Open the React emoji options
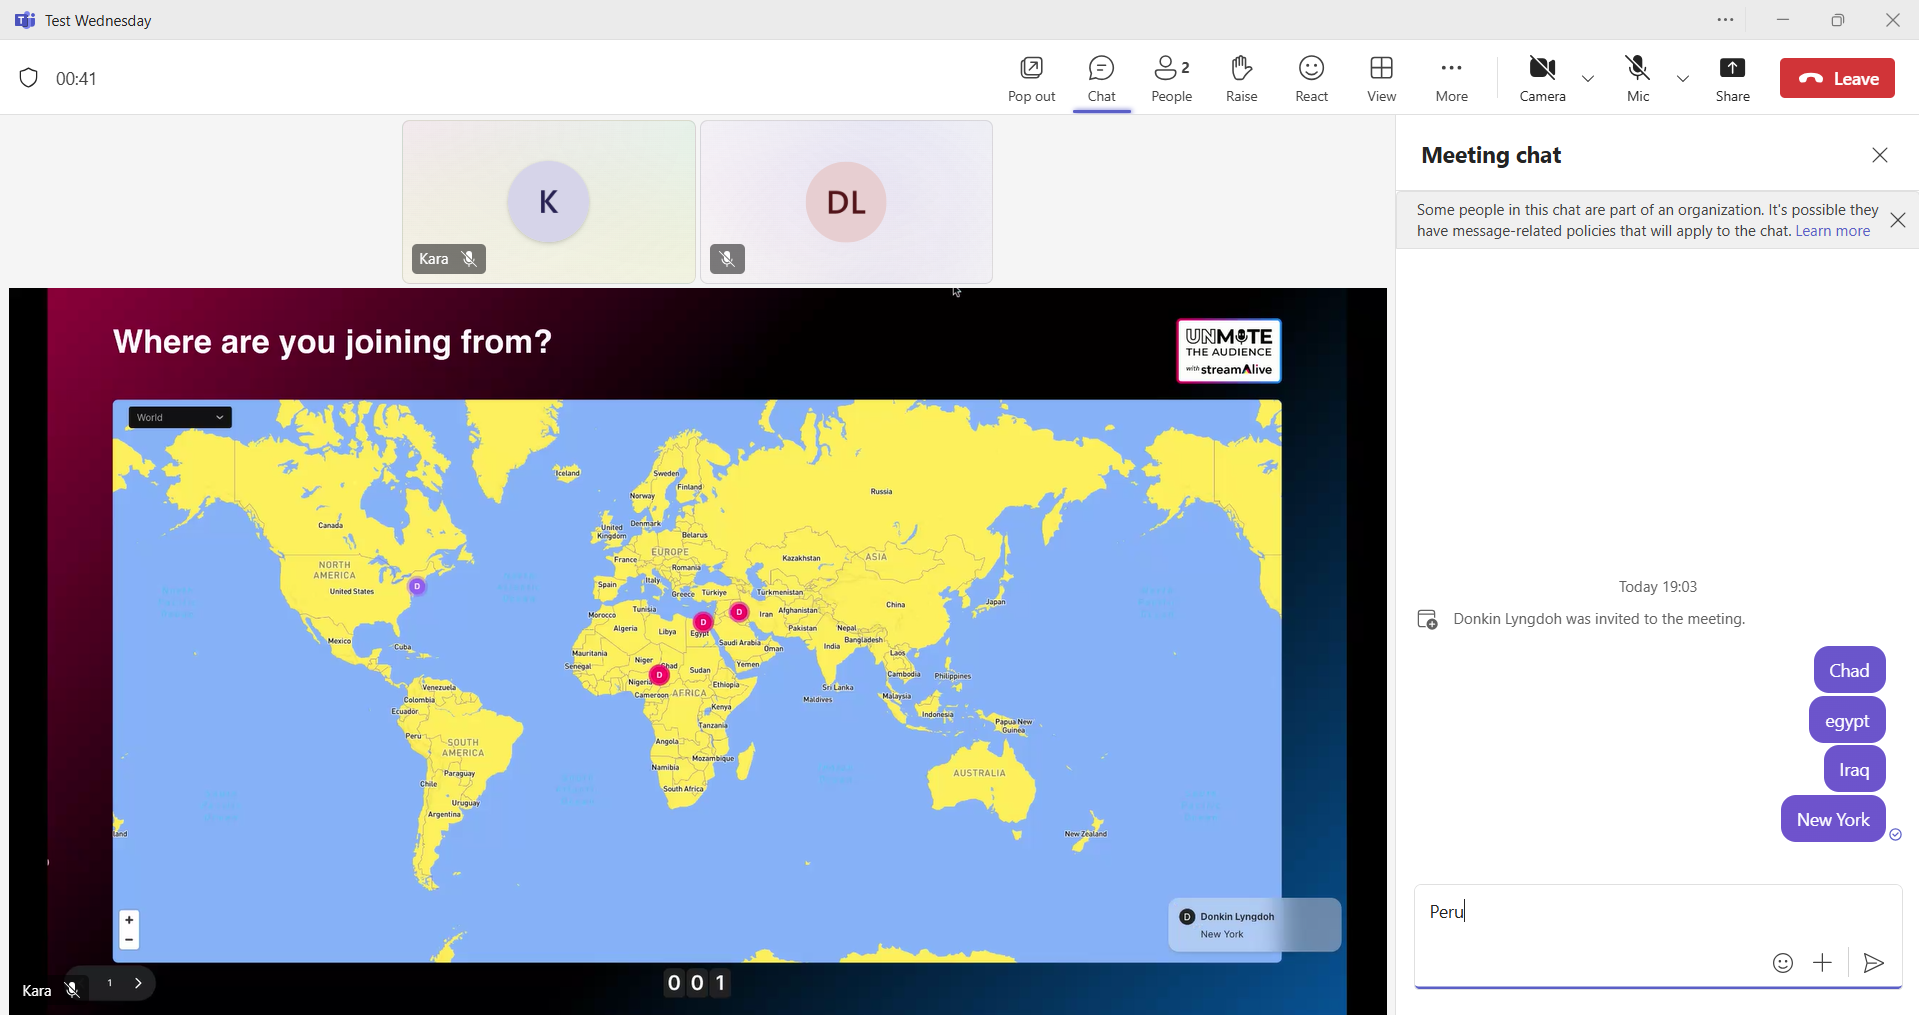The image size is (1919, 1015). click(x=1311, y=79)
